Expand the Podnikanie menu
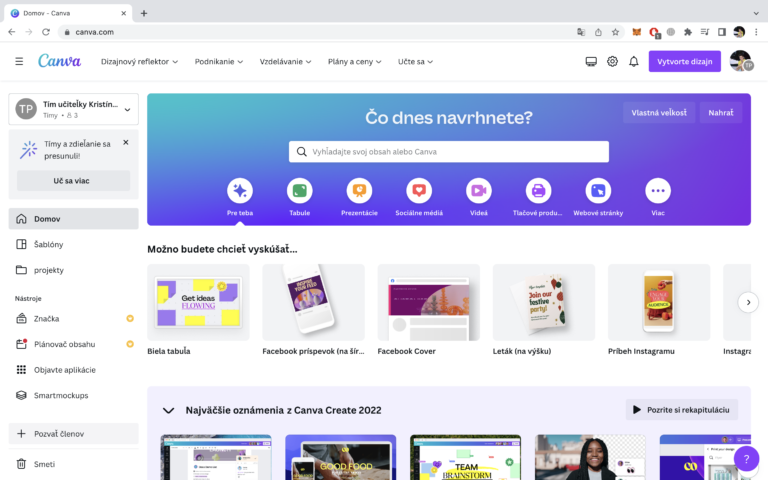768x480 pixels. pos(218,62)
